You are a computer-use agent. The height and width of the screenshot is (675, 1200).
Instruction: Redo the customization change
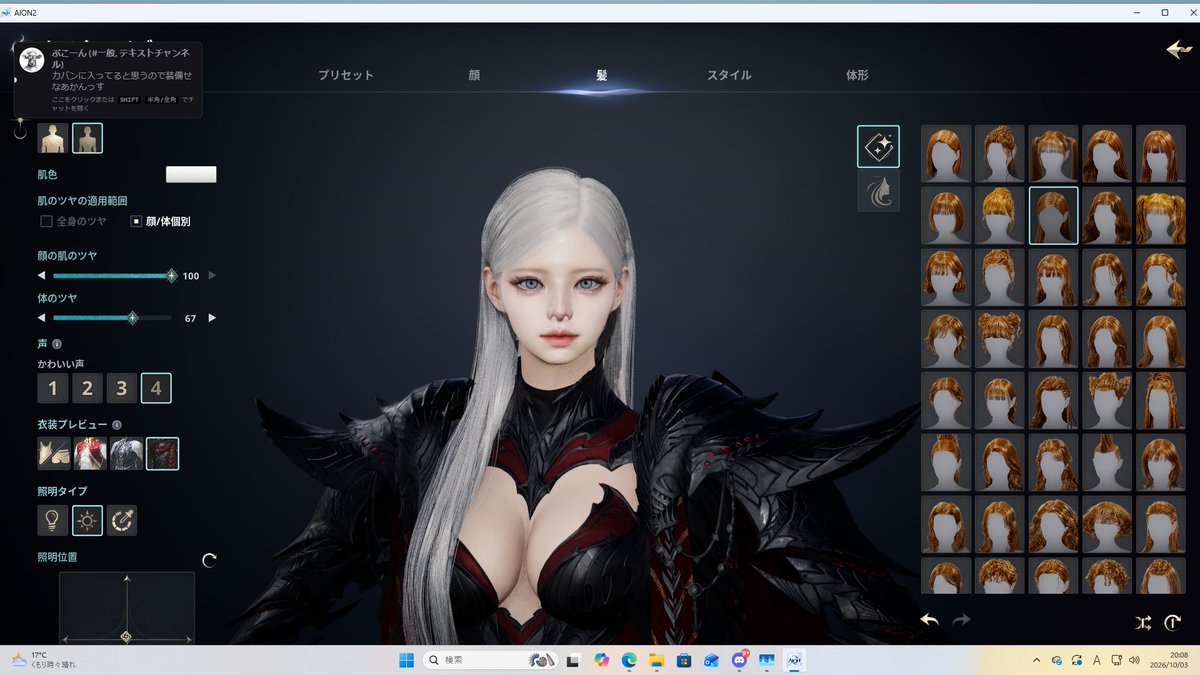(962, 620)
